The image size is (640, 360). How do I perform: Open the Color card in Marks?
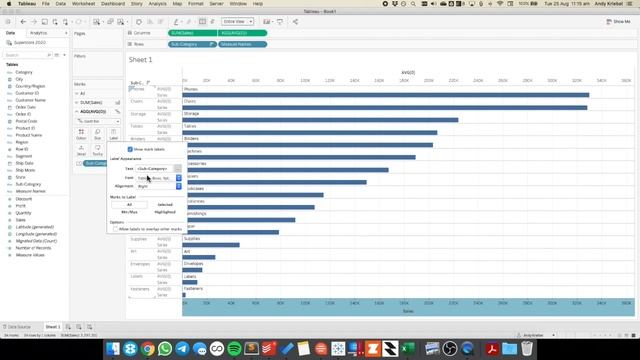(81, 134)
